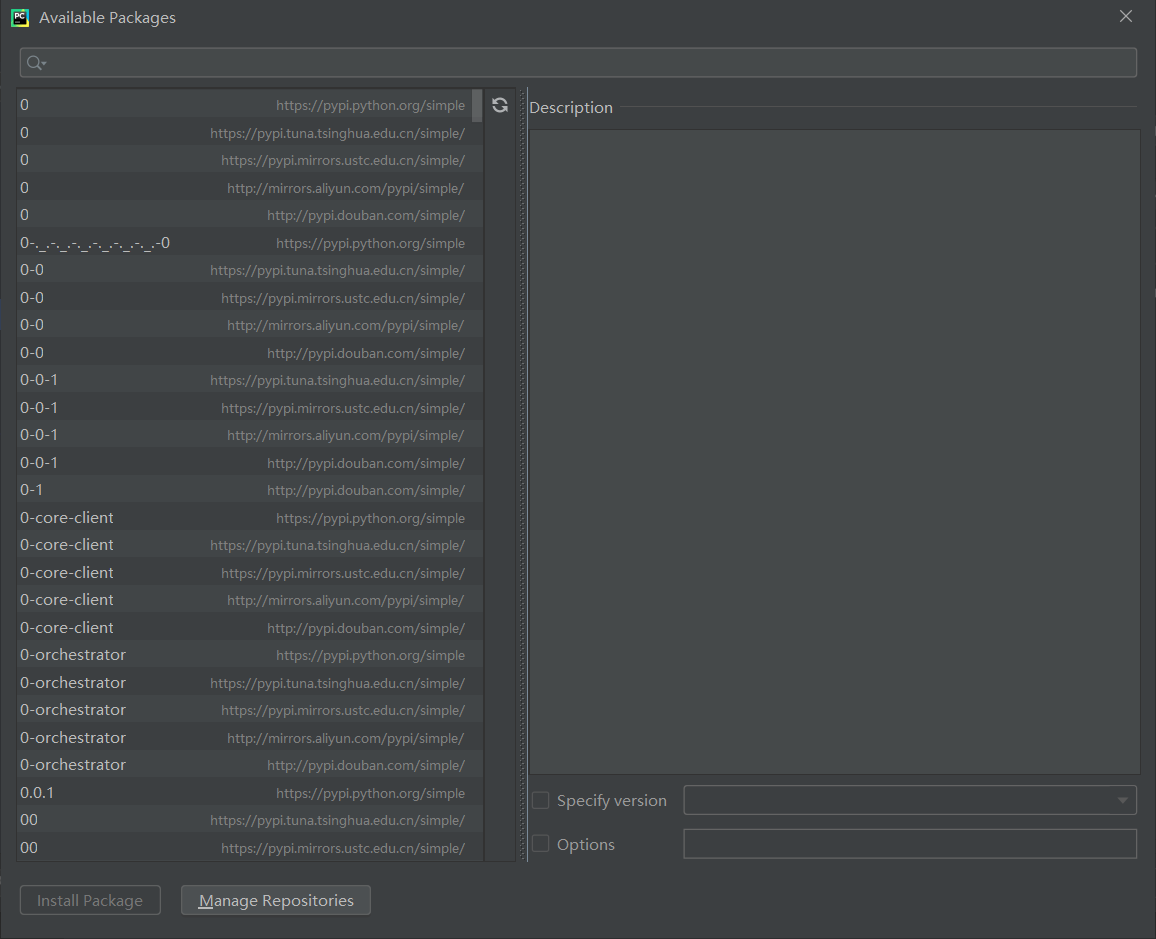Select 0-orchestrator from ustc mirror
This screenshot has width=1156, height=939.
click(x=250, y=711)
